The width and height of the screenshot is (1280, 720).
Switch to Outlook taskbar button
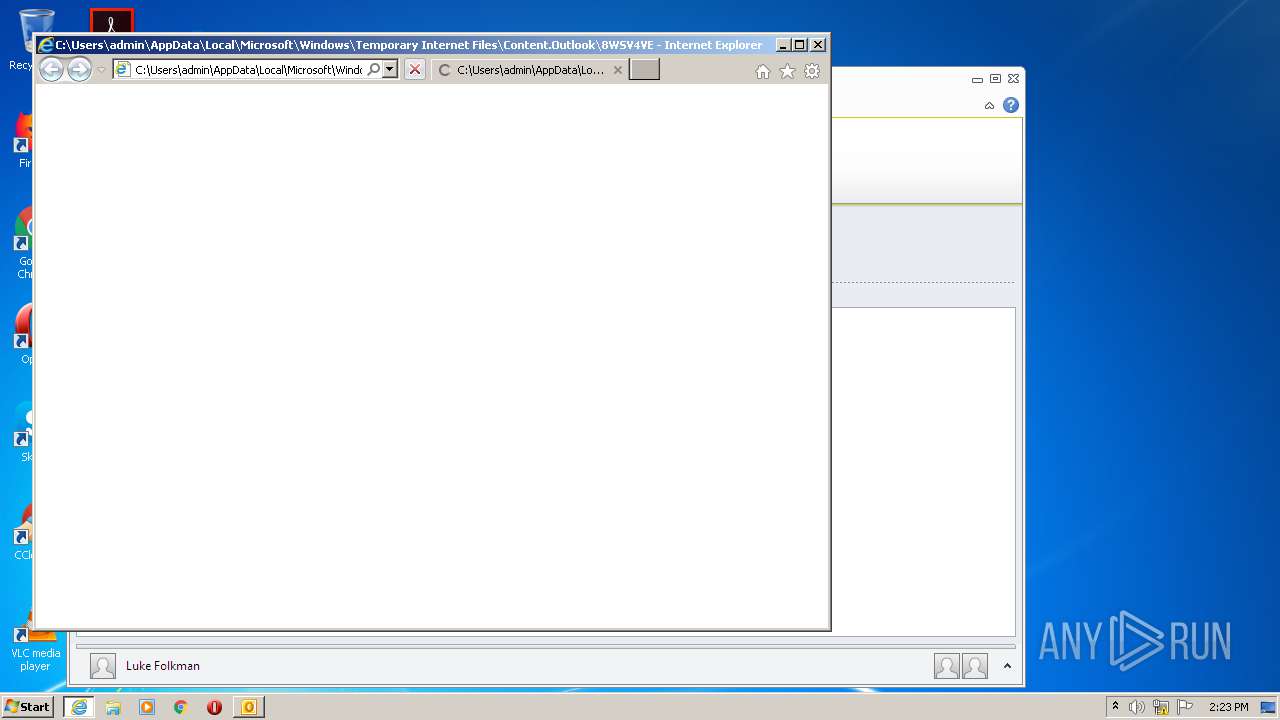249,707
